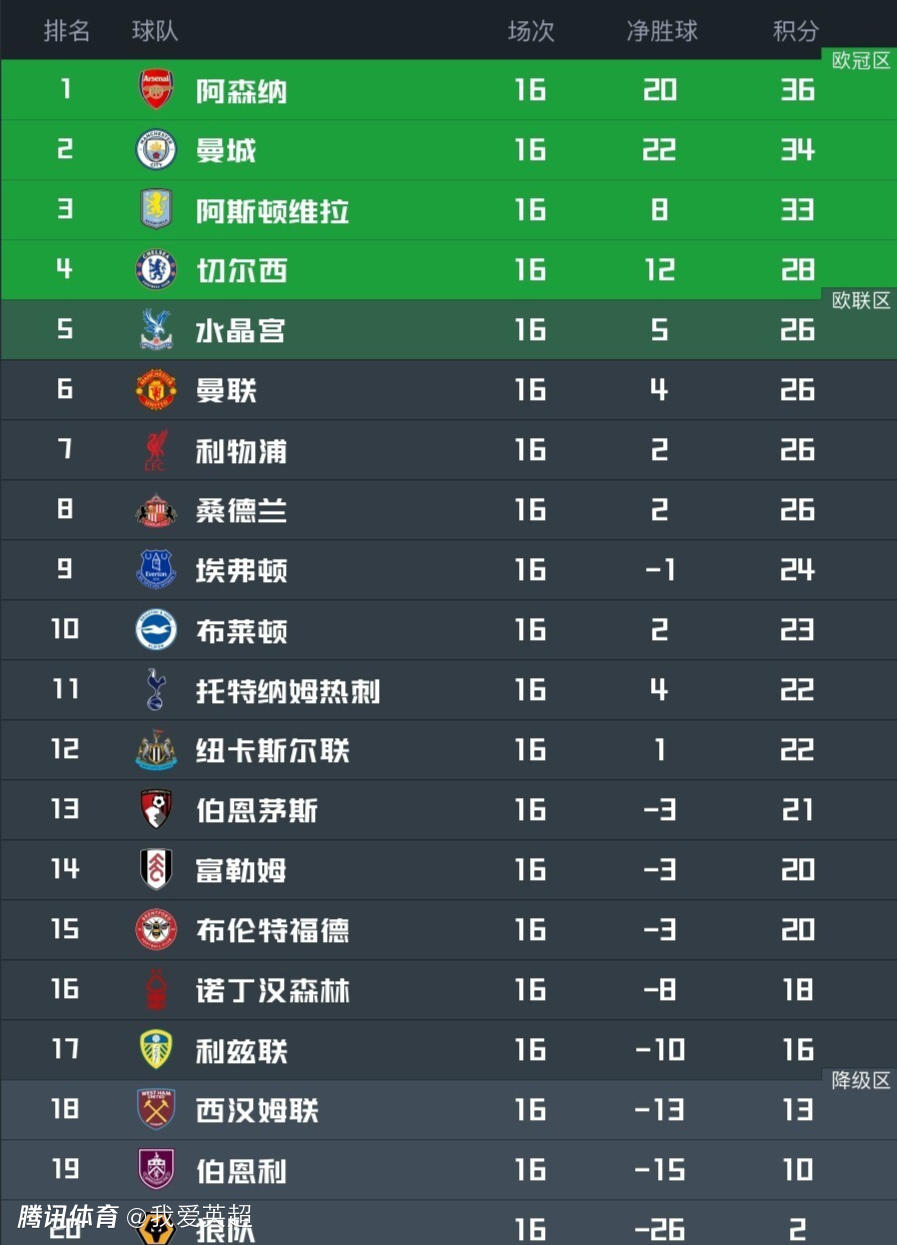
Task: Tap the West Ham United crest
Action: (156, 1110)
